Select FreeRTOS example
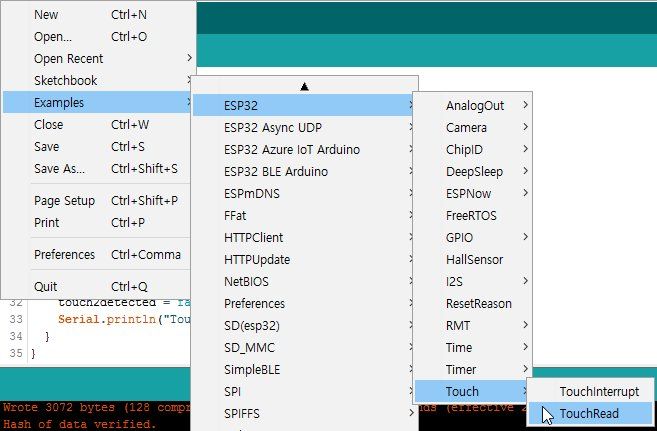Image resolution: width=657 pixels, height=431 pixels. (473, 216)
